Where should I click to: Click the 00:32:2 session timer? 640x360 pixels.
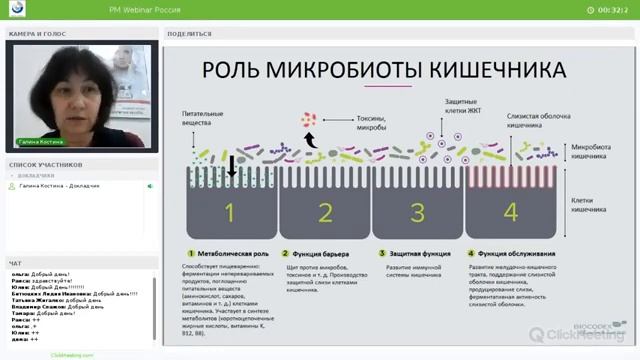[613, 10]
